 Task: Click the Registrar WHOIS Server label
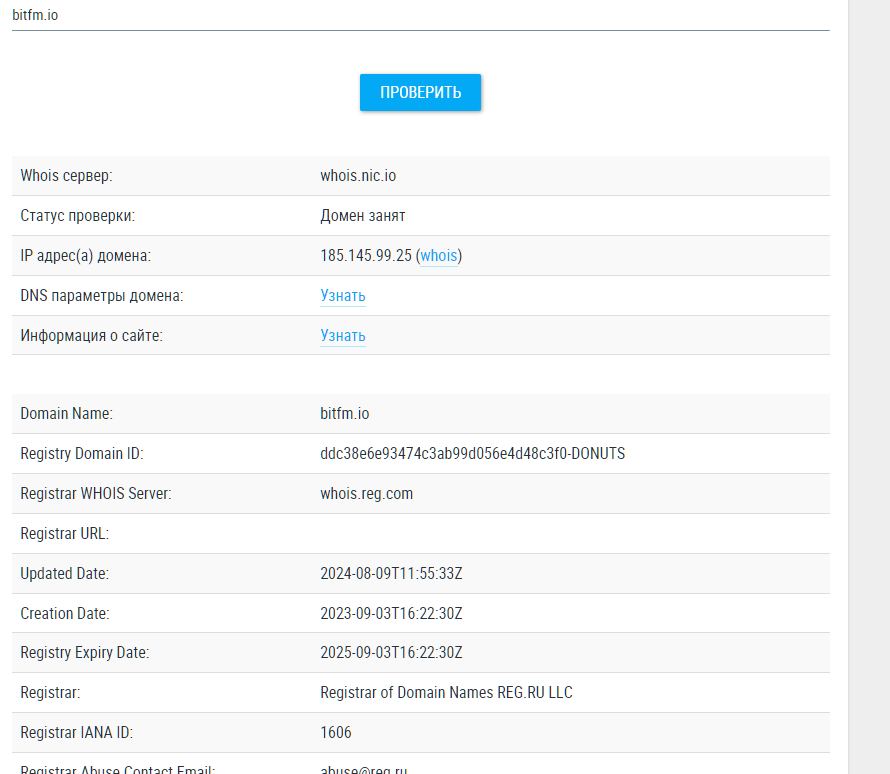click(96, 493)
